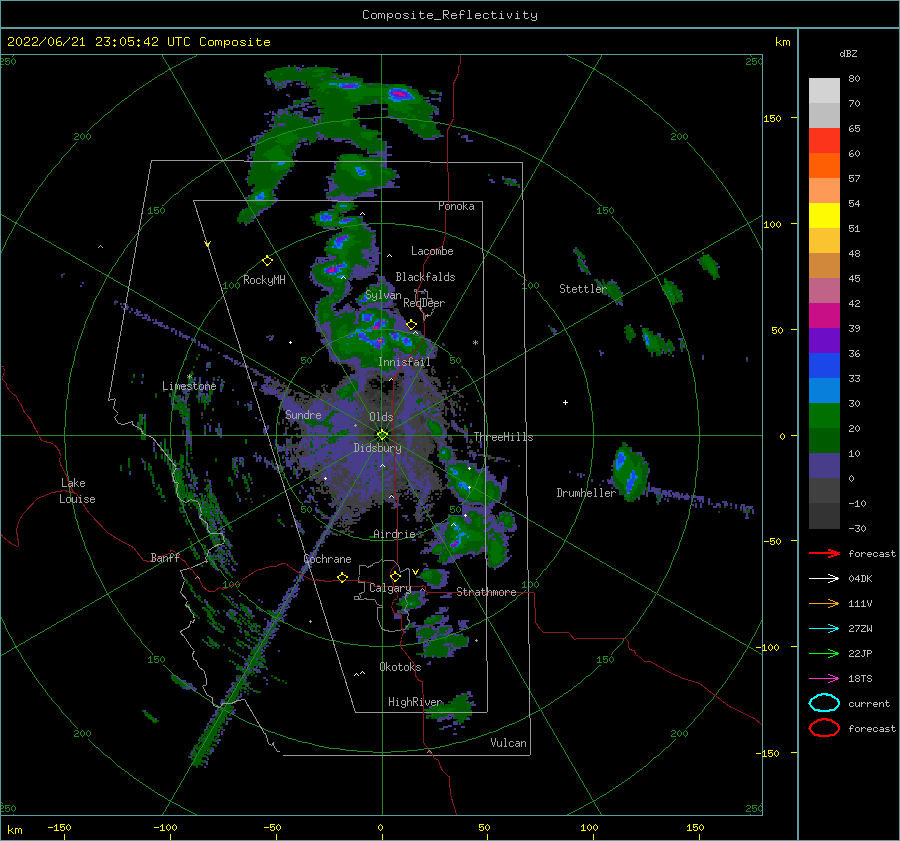Viewport: 900px width, 841px height.
Task: Click the Sylvan label
Action: [x=383, y=295]
